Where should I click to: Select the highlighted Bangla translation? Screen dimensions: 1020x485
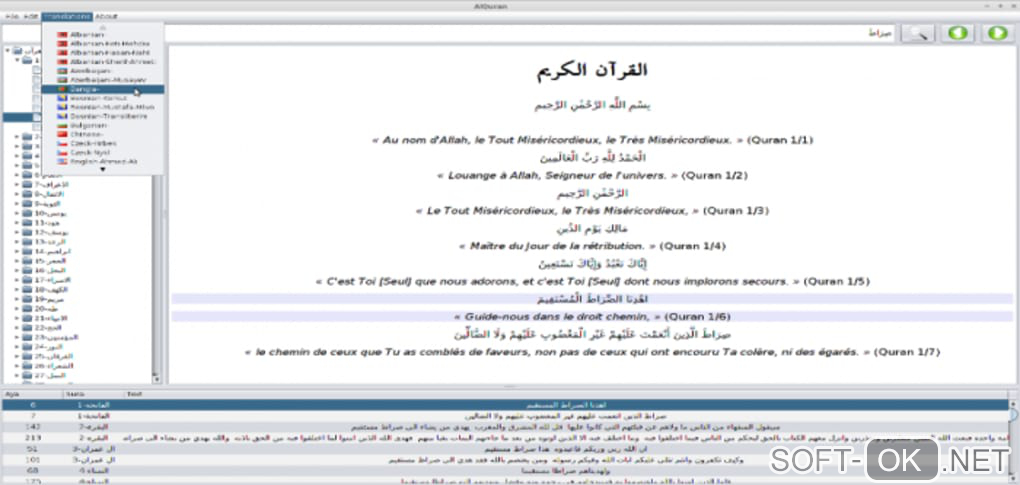[x=103, y=89]
